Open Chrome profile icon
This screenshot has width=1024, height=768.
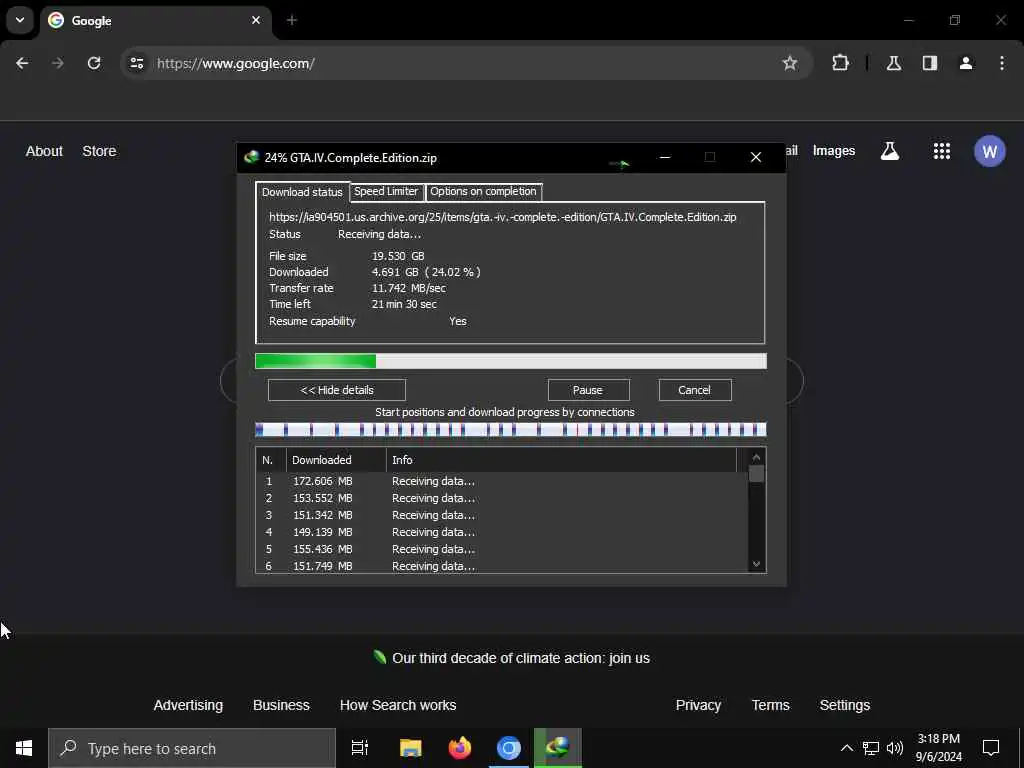tap(966, 63)
